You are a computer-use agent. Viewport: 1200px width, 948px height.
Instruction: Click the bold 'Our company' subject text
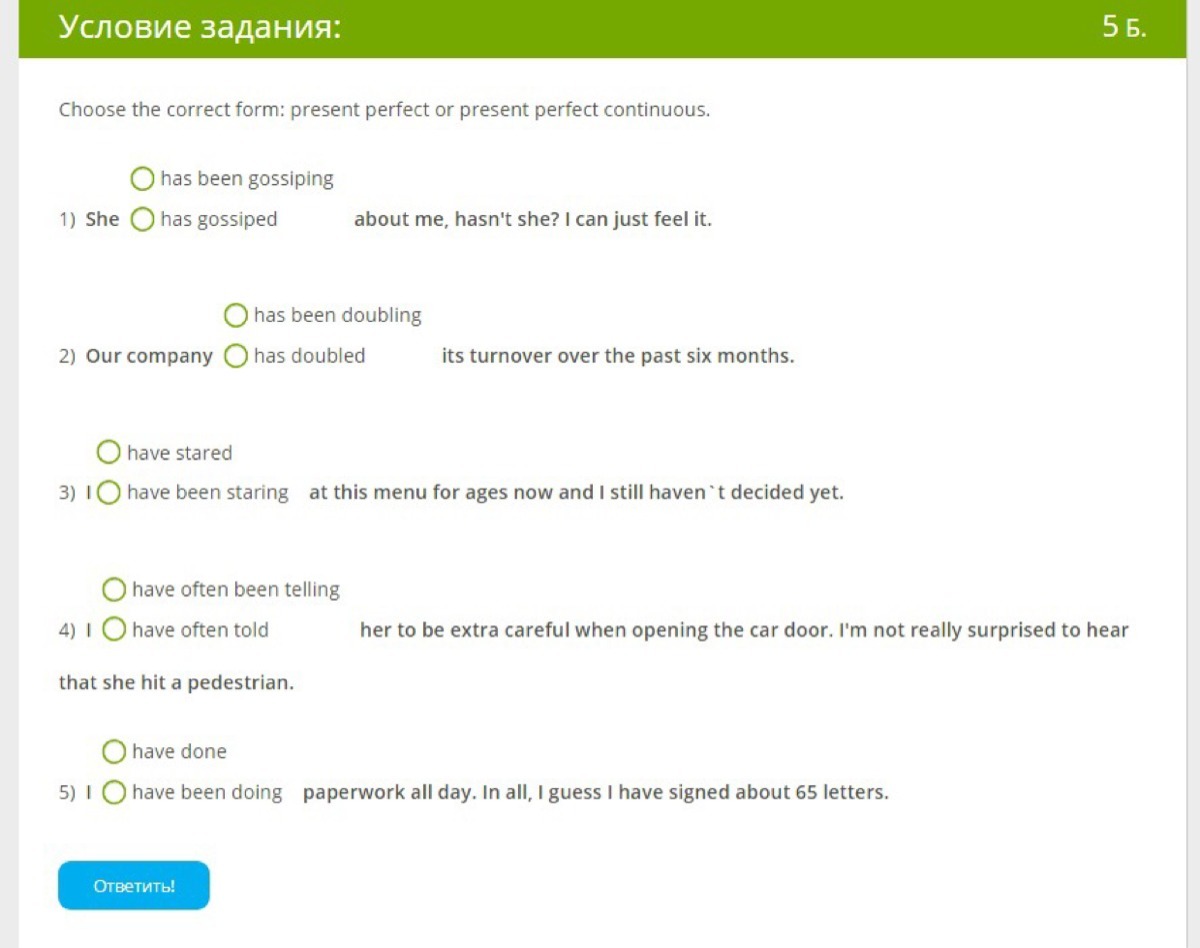coord(149,356)
